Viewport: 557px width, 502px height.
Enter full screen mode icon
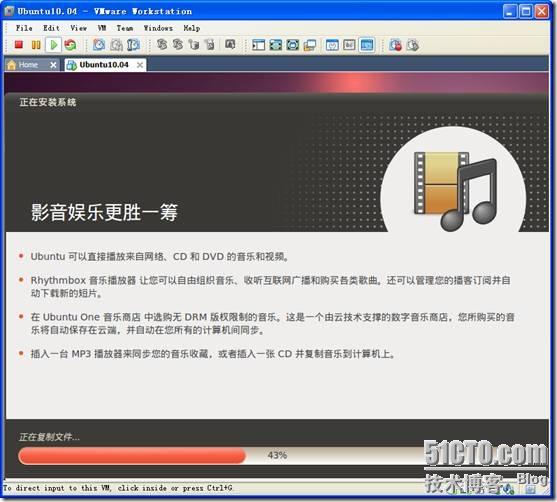(x=293, y=45)
